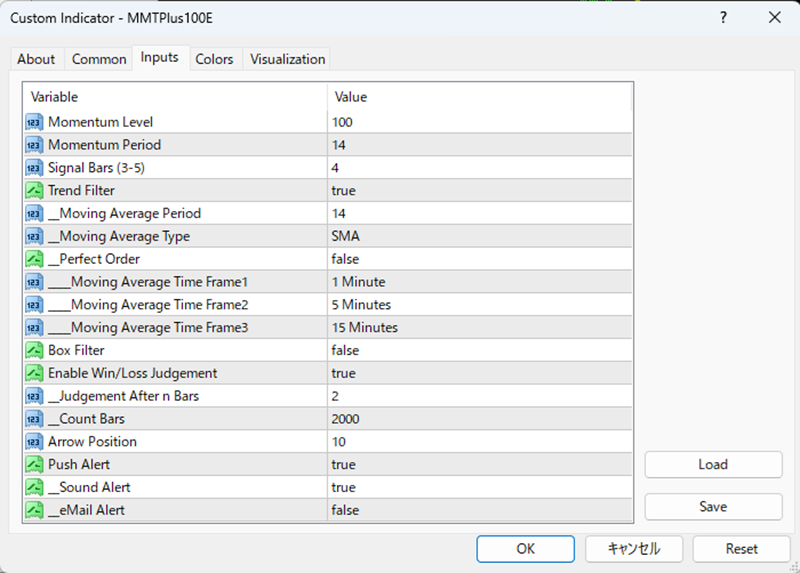Close the Custom Indicator dialog
800x573 pixels.
[774, 18]
